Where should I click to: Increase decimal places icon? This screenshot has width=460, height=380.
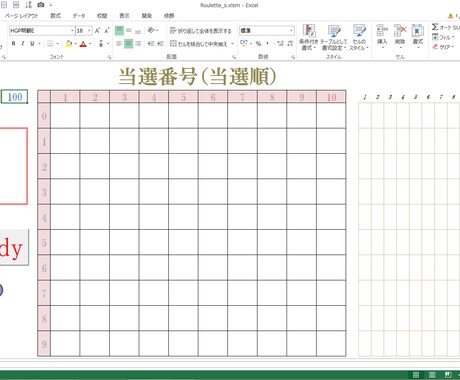click(280, 43)
